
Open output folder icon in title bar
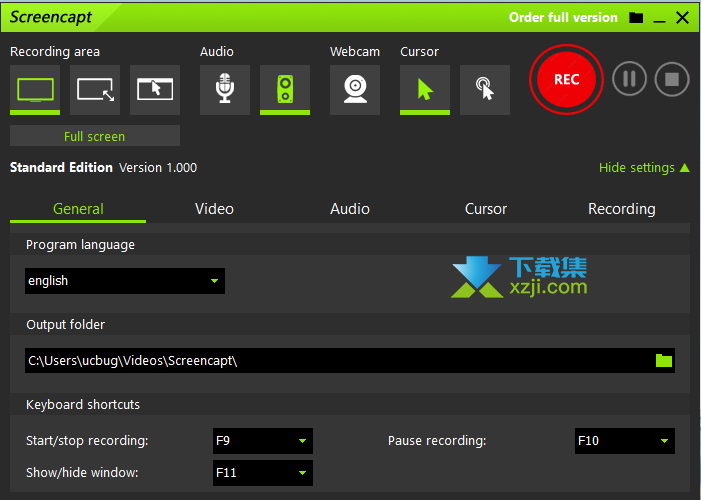point(636,17)
